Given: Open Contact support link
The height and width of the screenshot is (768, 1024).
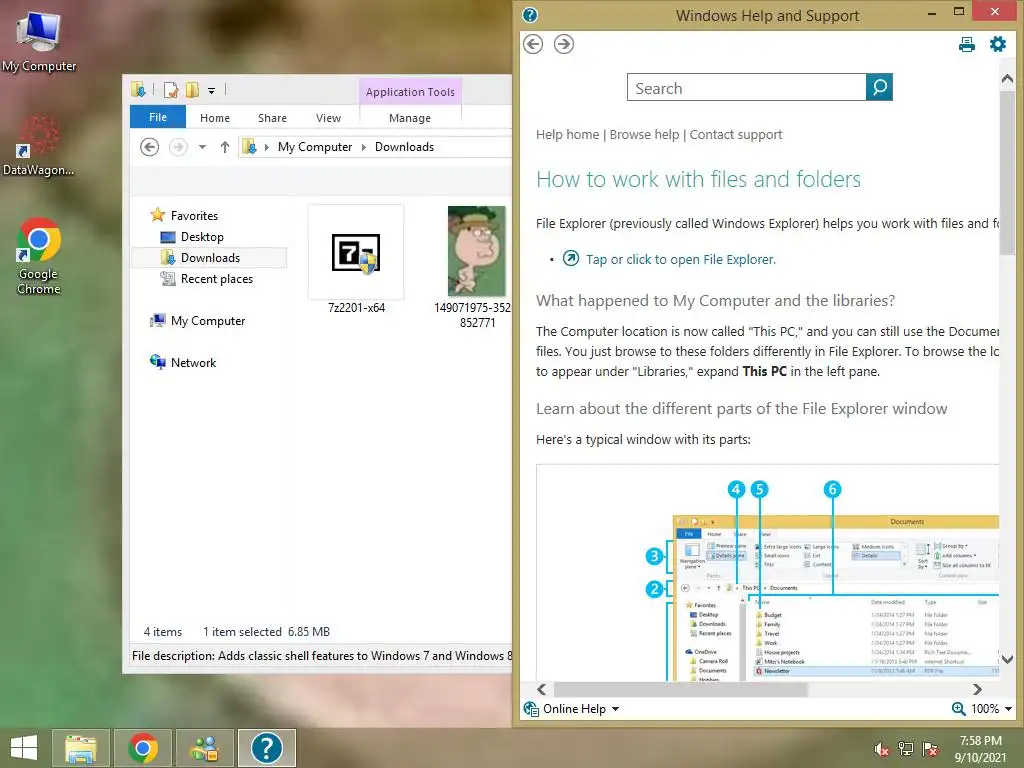Looking at the screenshot, I should [736, 135].
